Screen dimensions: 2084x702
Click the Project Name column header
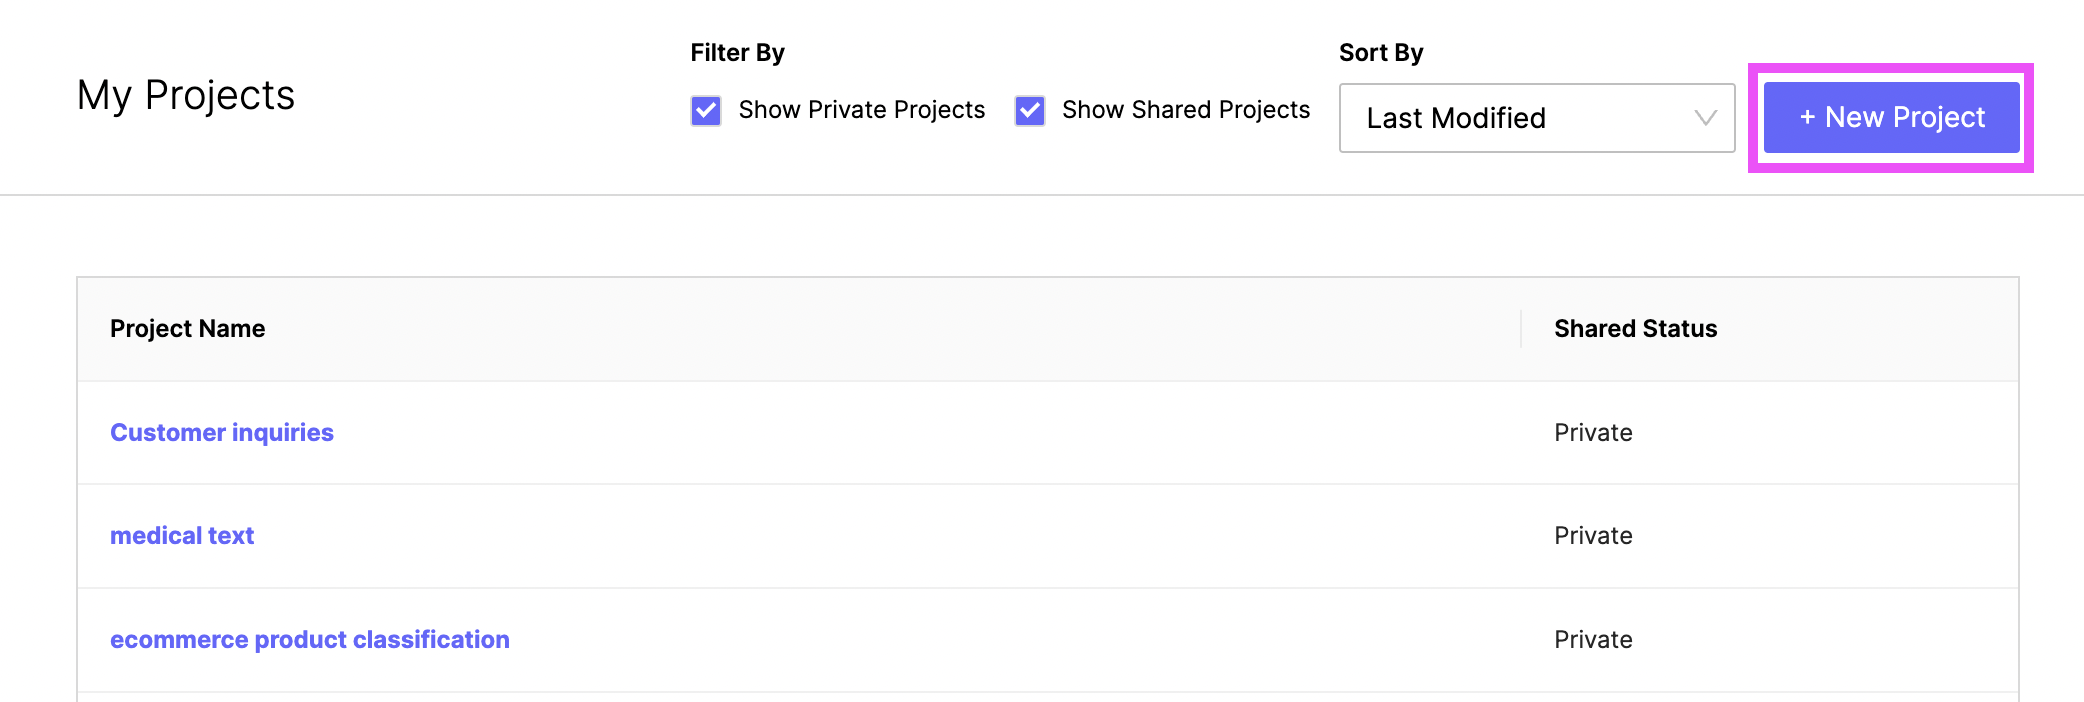coord(188,329)
